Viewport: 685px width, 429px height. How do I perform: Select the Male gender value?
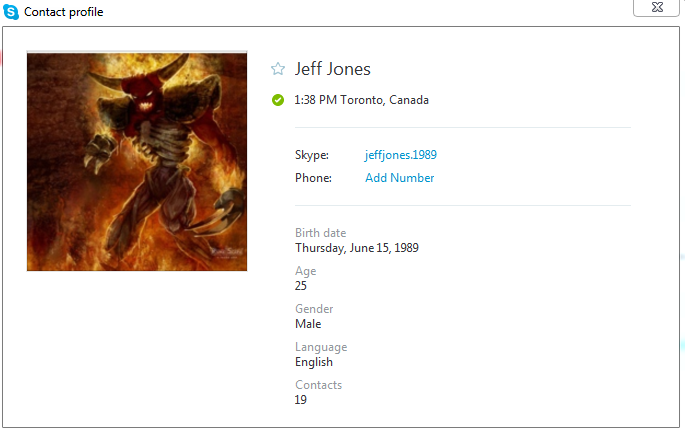pos(308,324)
